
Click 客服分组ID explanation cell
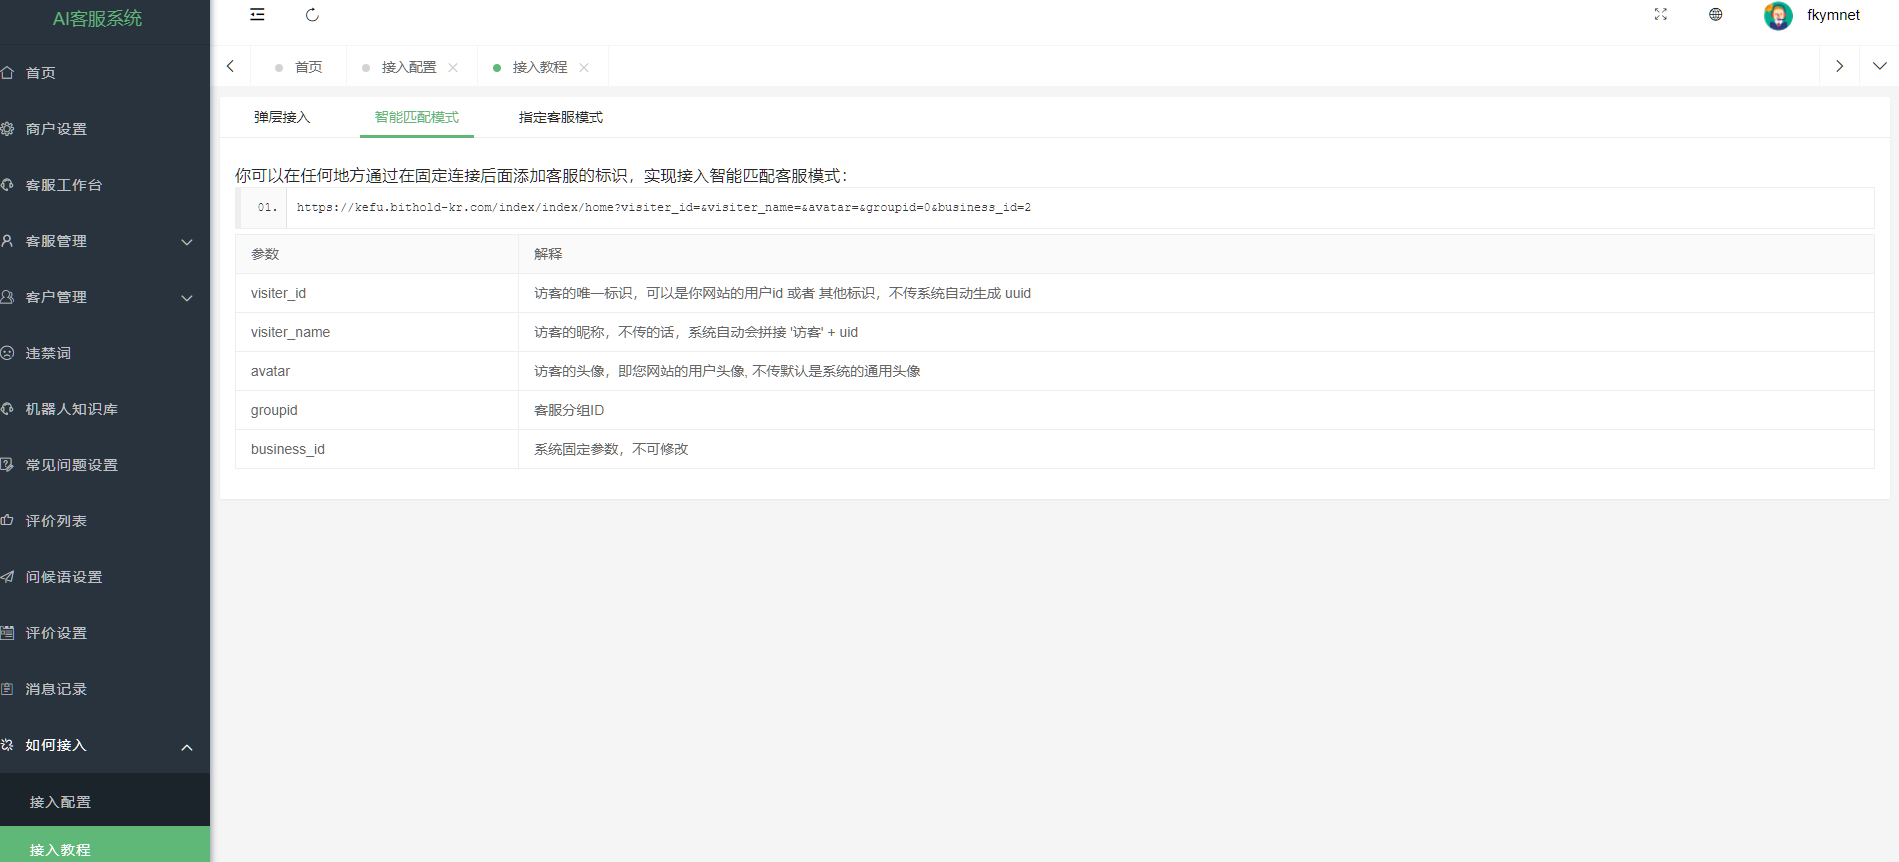pyautogui.click(x=1196, y=410)
